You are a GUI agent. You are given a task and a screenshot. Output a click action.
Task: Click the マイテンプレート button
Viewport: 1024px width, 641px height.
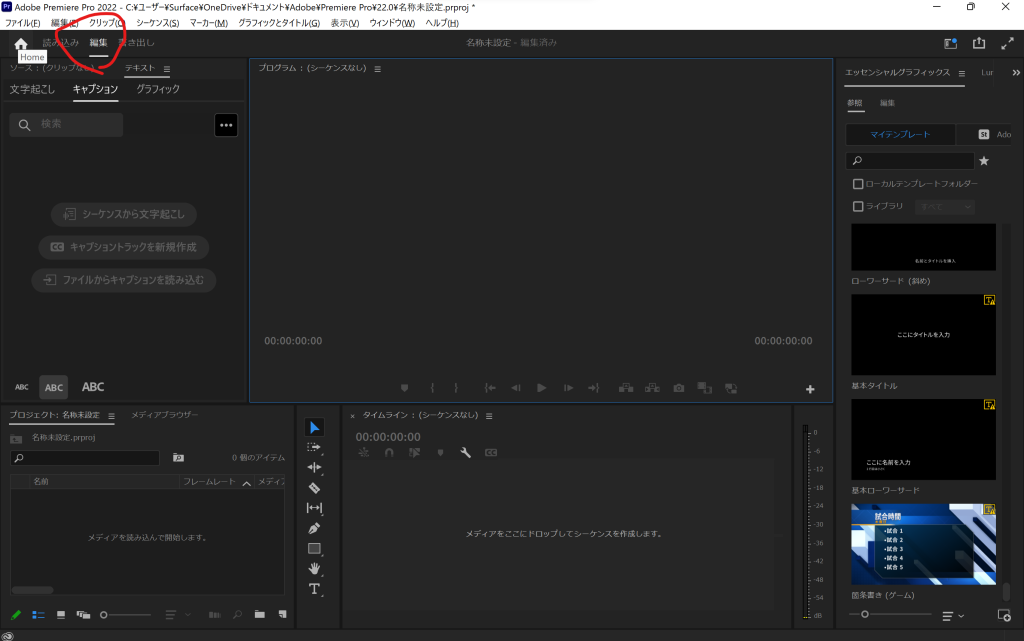pos(899,134)
